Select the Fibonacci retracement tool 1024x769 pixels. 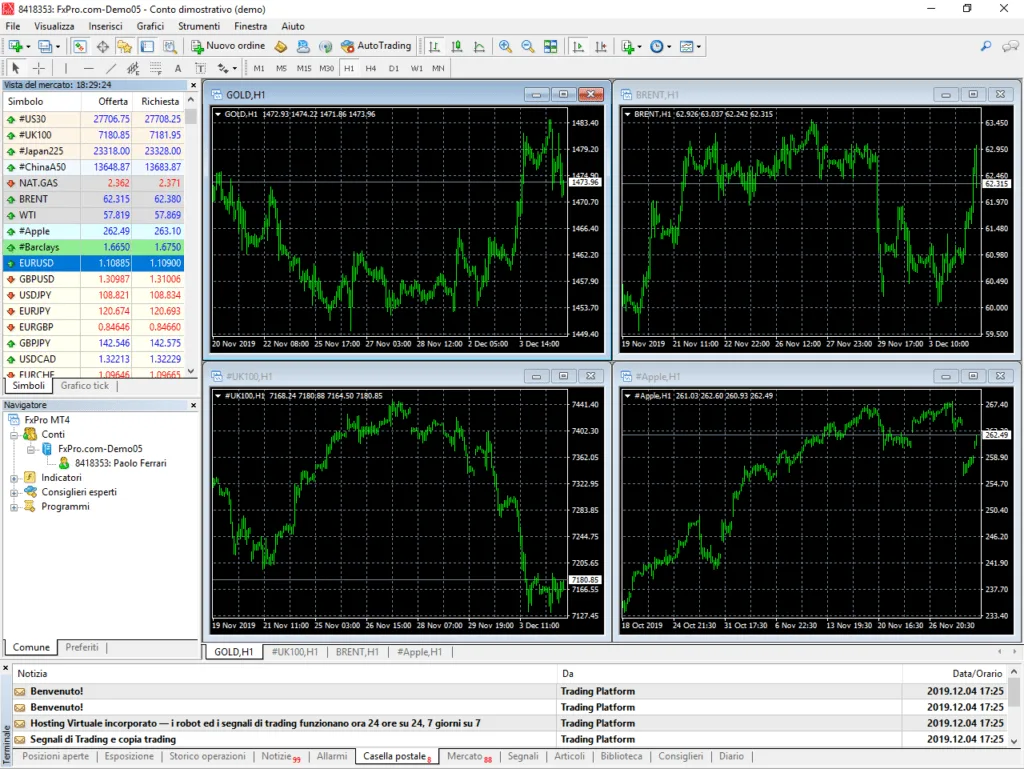pyautogui.click(x=155, y=68)
